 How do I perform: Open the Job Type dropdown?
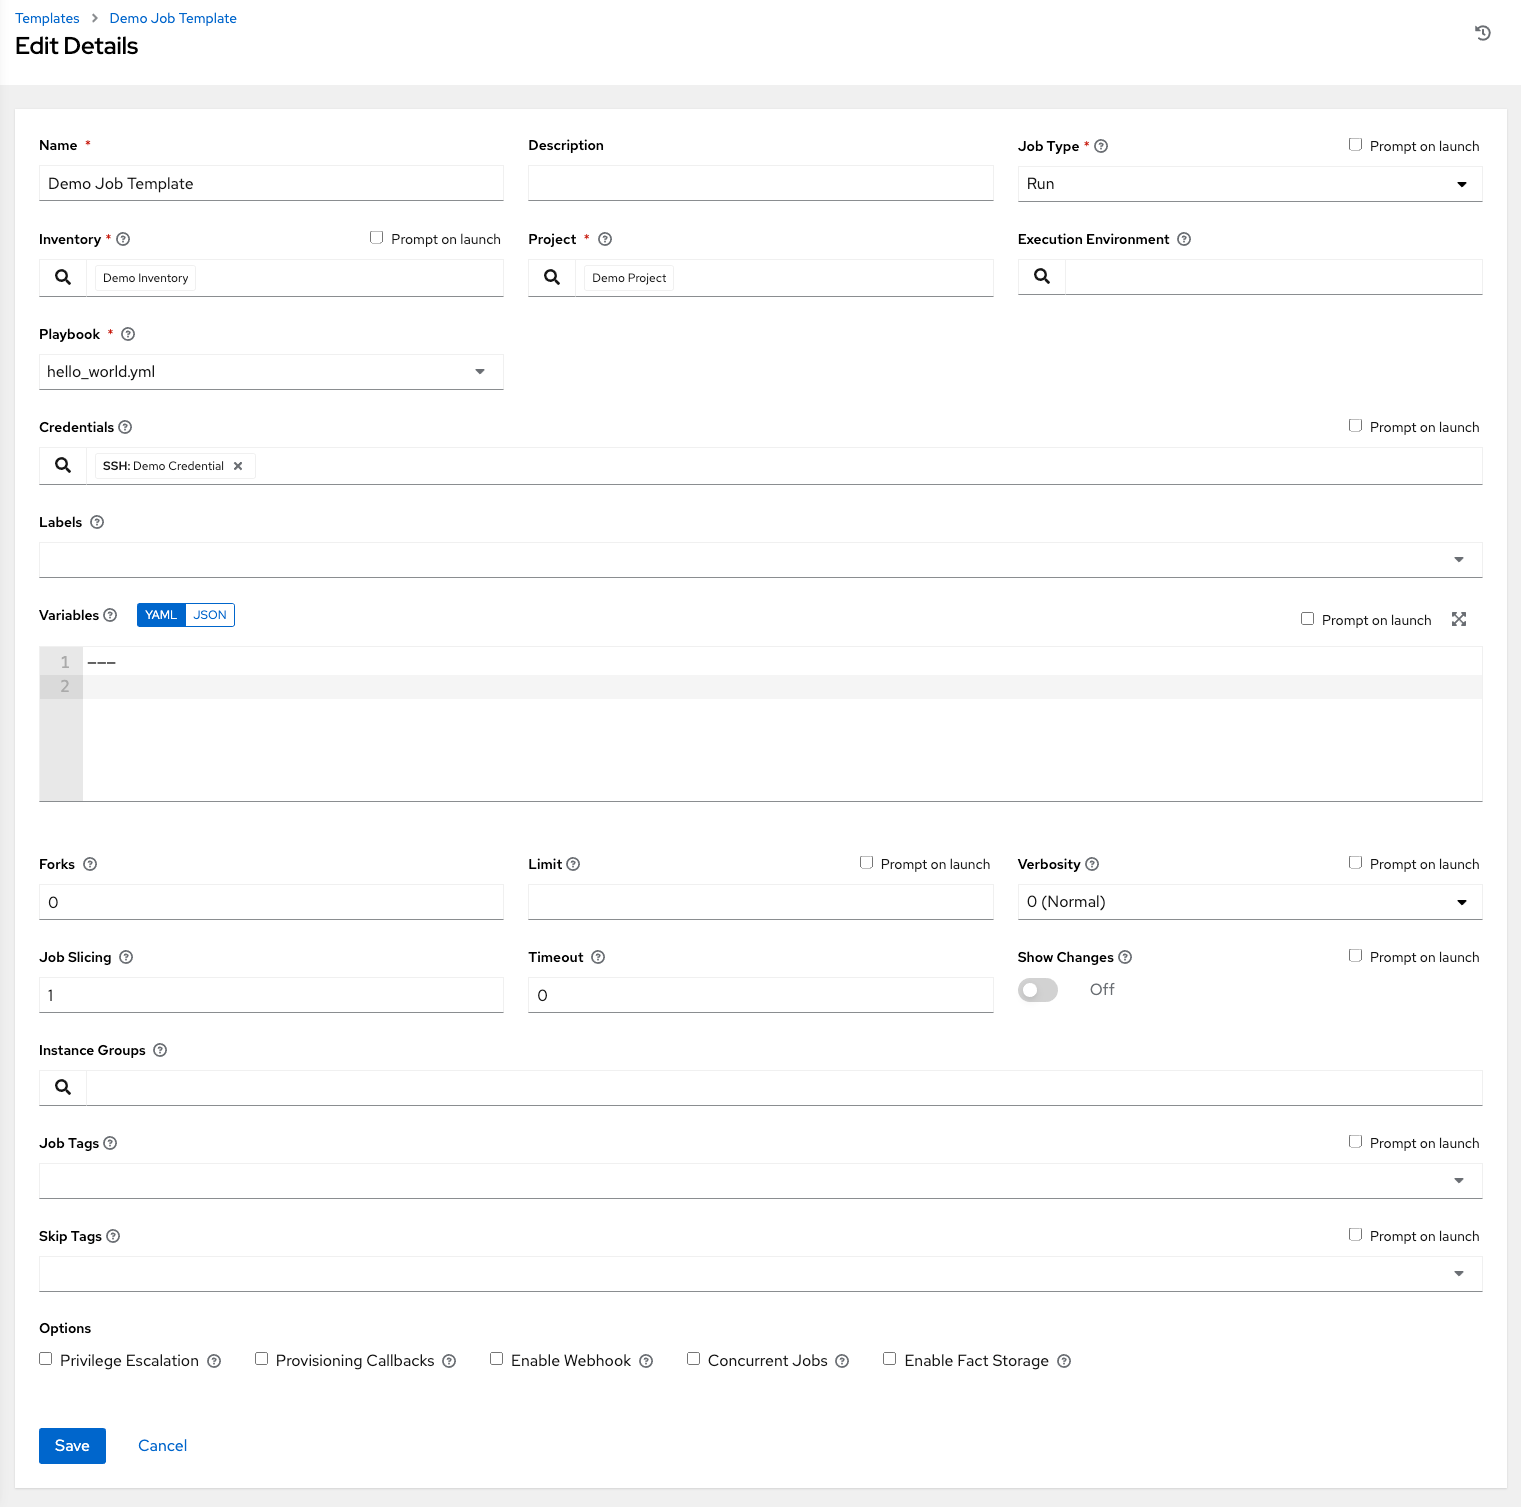coord(1461,183)
